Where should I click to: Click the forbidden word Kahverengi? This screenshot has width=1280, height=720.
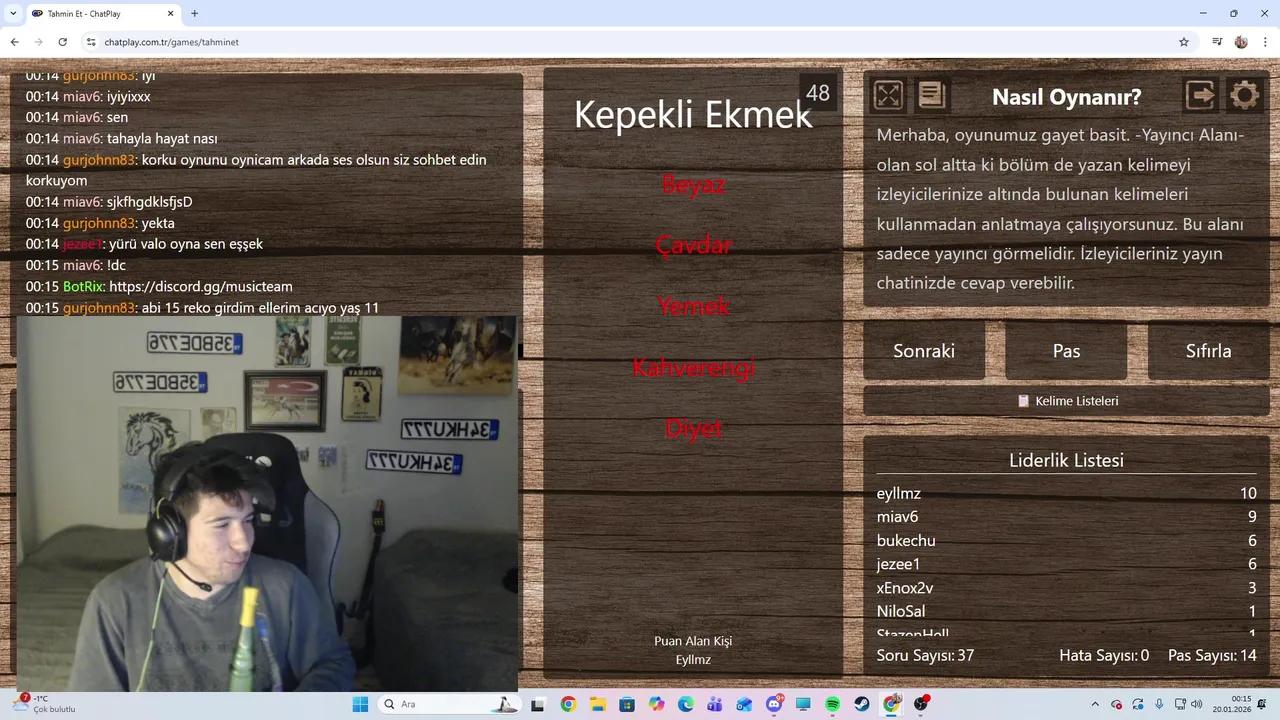(x=693, y=367)
